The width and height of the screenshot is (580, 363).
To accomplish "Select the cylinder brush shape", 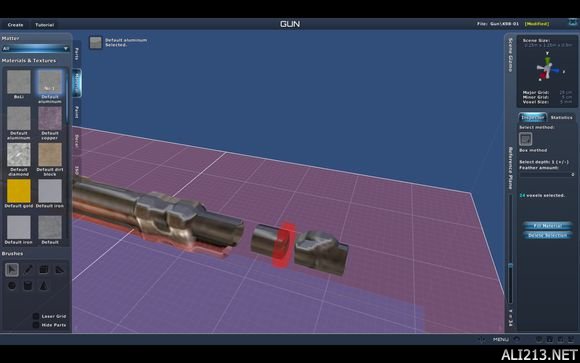I will point(28,286).
